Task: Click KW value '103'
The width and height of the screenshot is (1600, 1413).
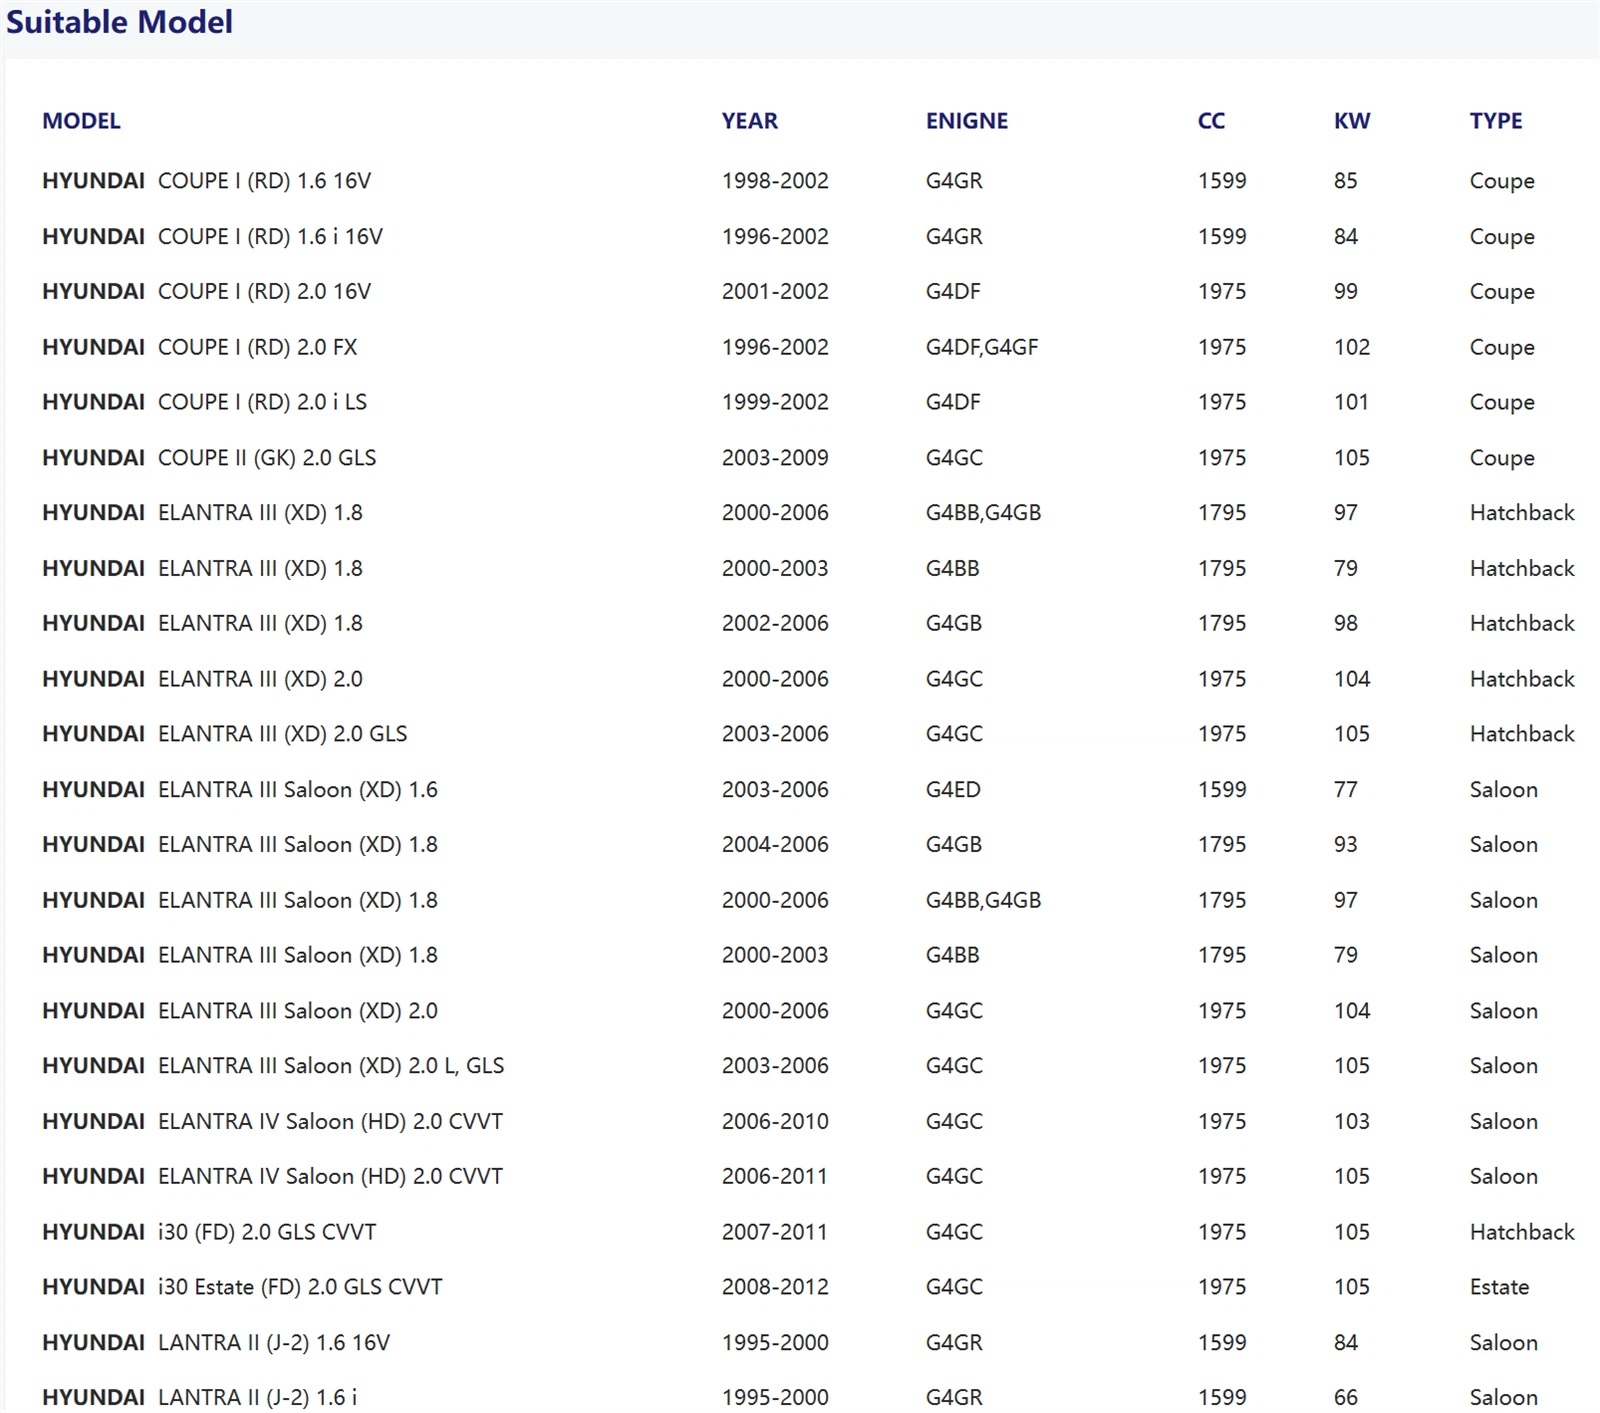Action: (1352, 1122)
